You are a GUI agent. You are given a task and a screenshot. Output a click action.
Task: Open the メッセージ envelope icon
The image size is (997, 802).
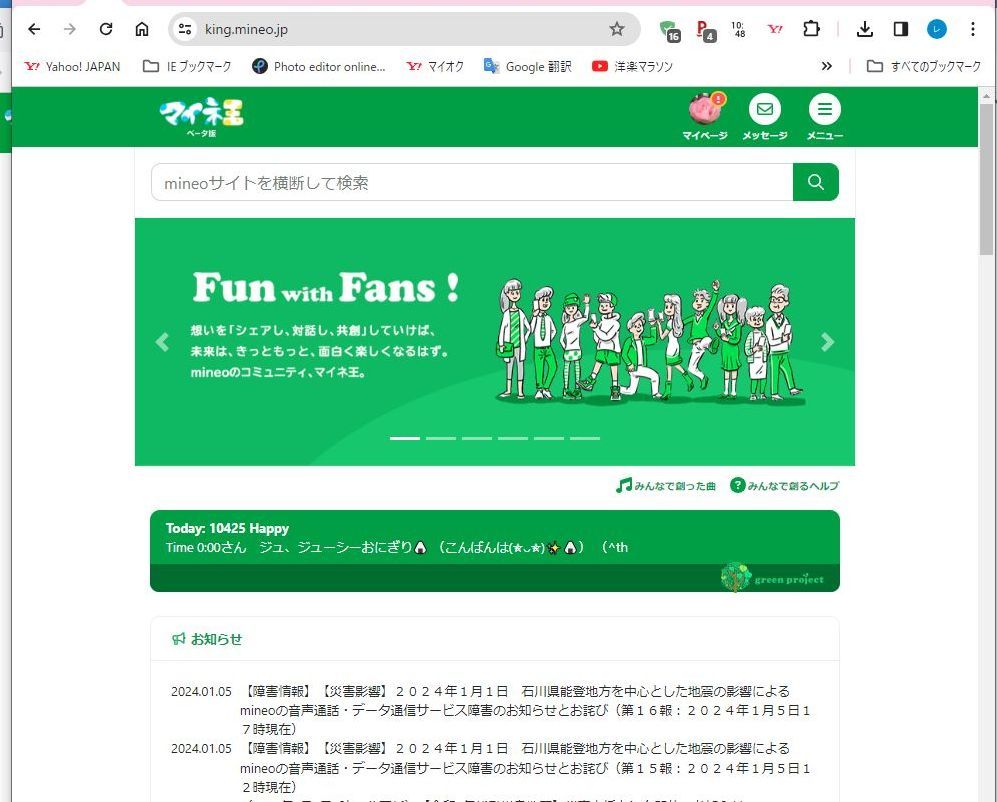click(x=764, y=110)
